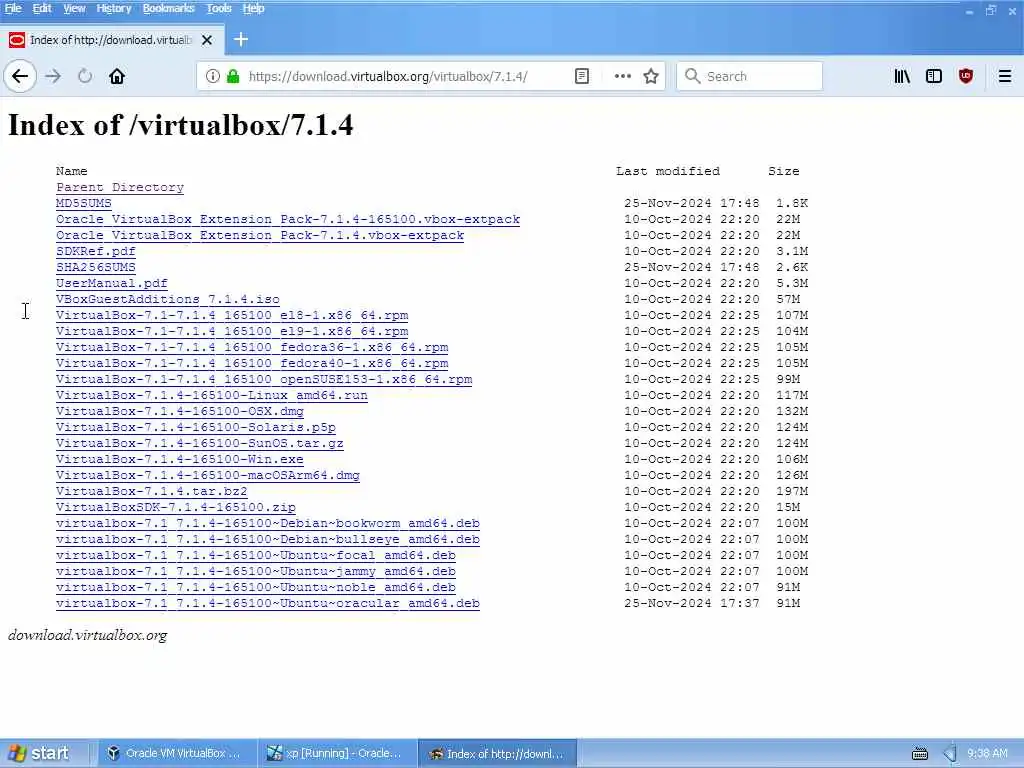Download the Solaris.p5p package
The image size is (1024, 768).
point(196,427)
